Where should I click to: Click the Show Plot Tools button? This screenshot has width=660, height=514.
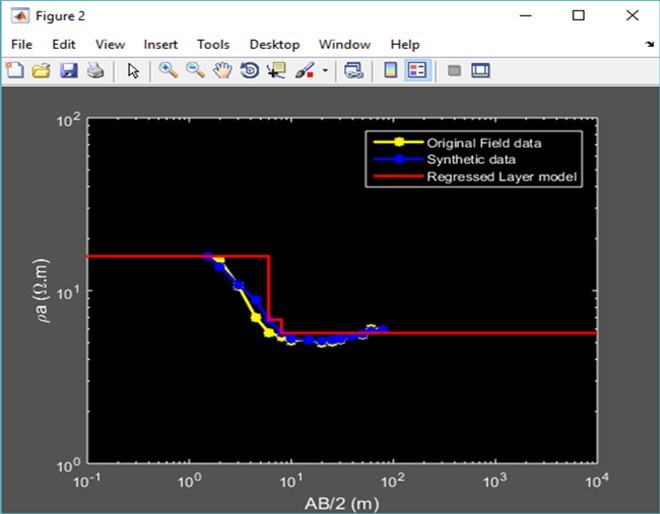(481, 71)
